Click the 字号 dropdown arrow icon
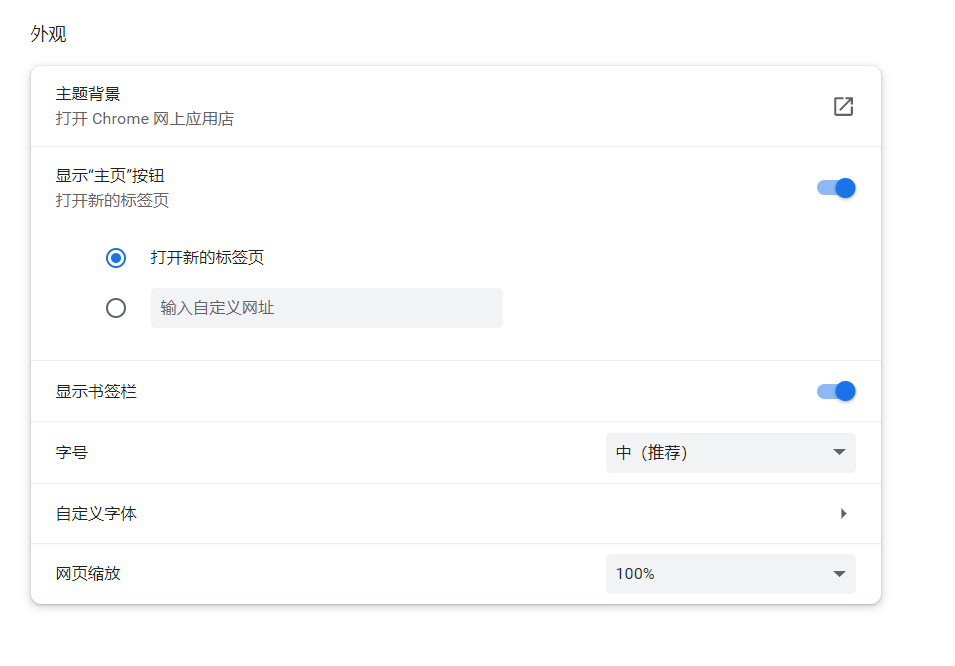The image size is (955, 666). (839, 453)
